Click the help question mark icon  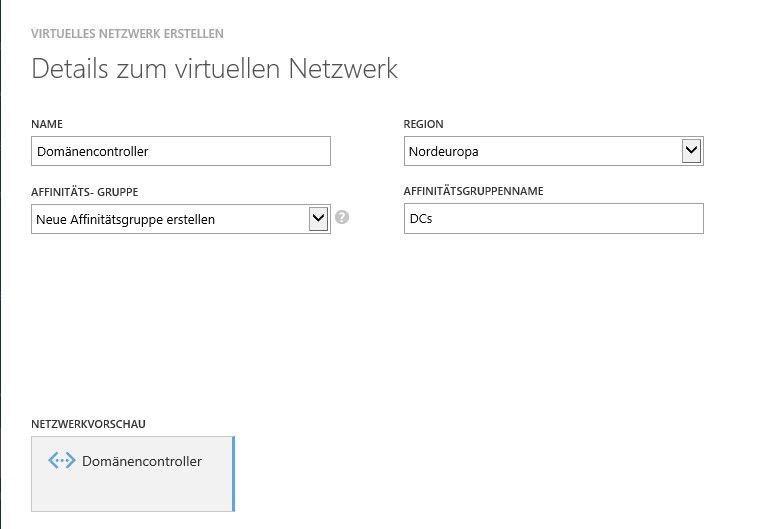[x=342, y=217]
